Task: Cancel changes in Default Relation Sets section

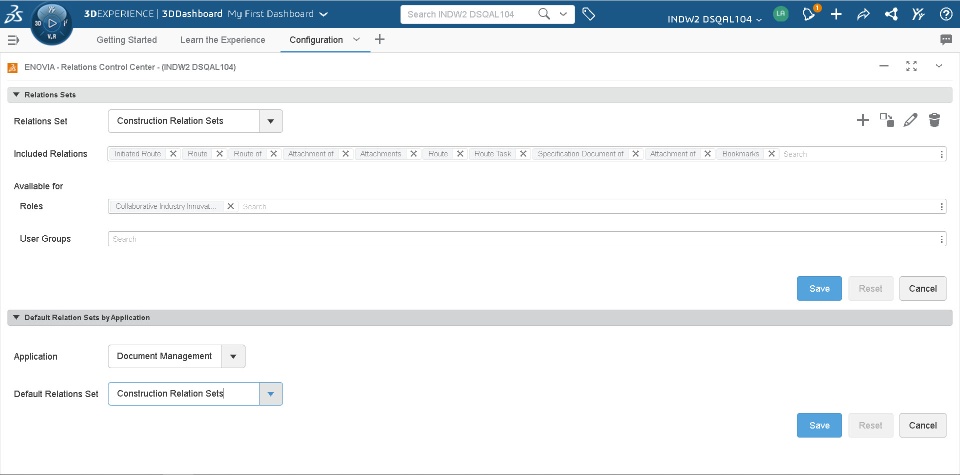Action: tap(923, 425)
